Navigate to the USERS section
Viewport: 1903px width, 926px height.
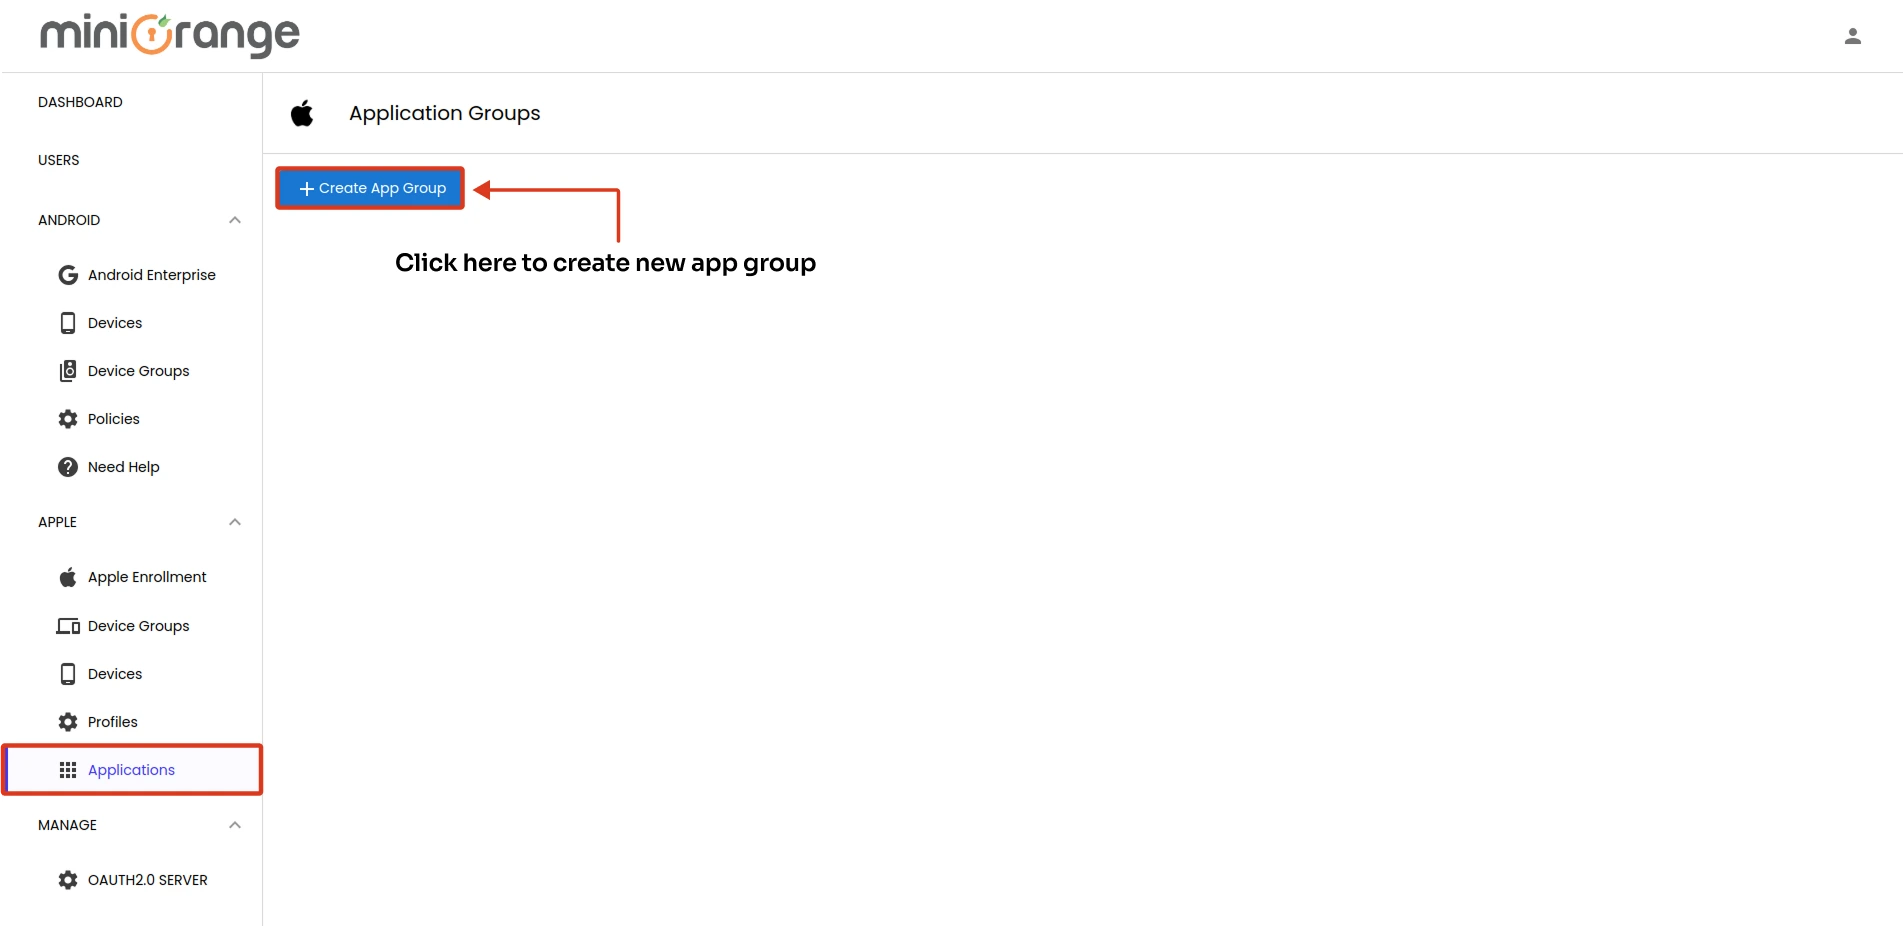click(x=58, y=160)
